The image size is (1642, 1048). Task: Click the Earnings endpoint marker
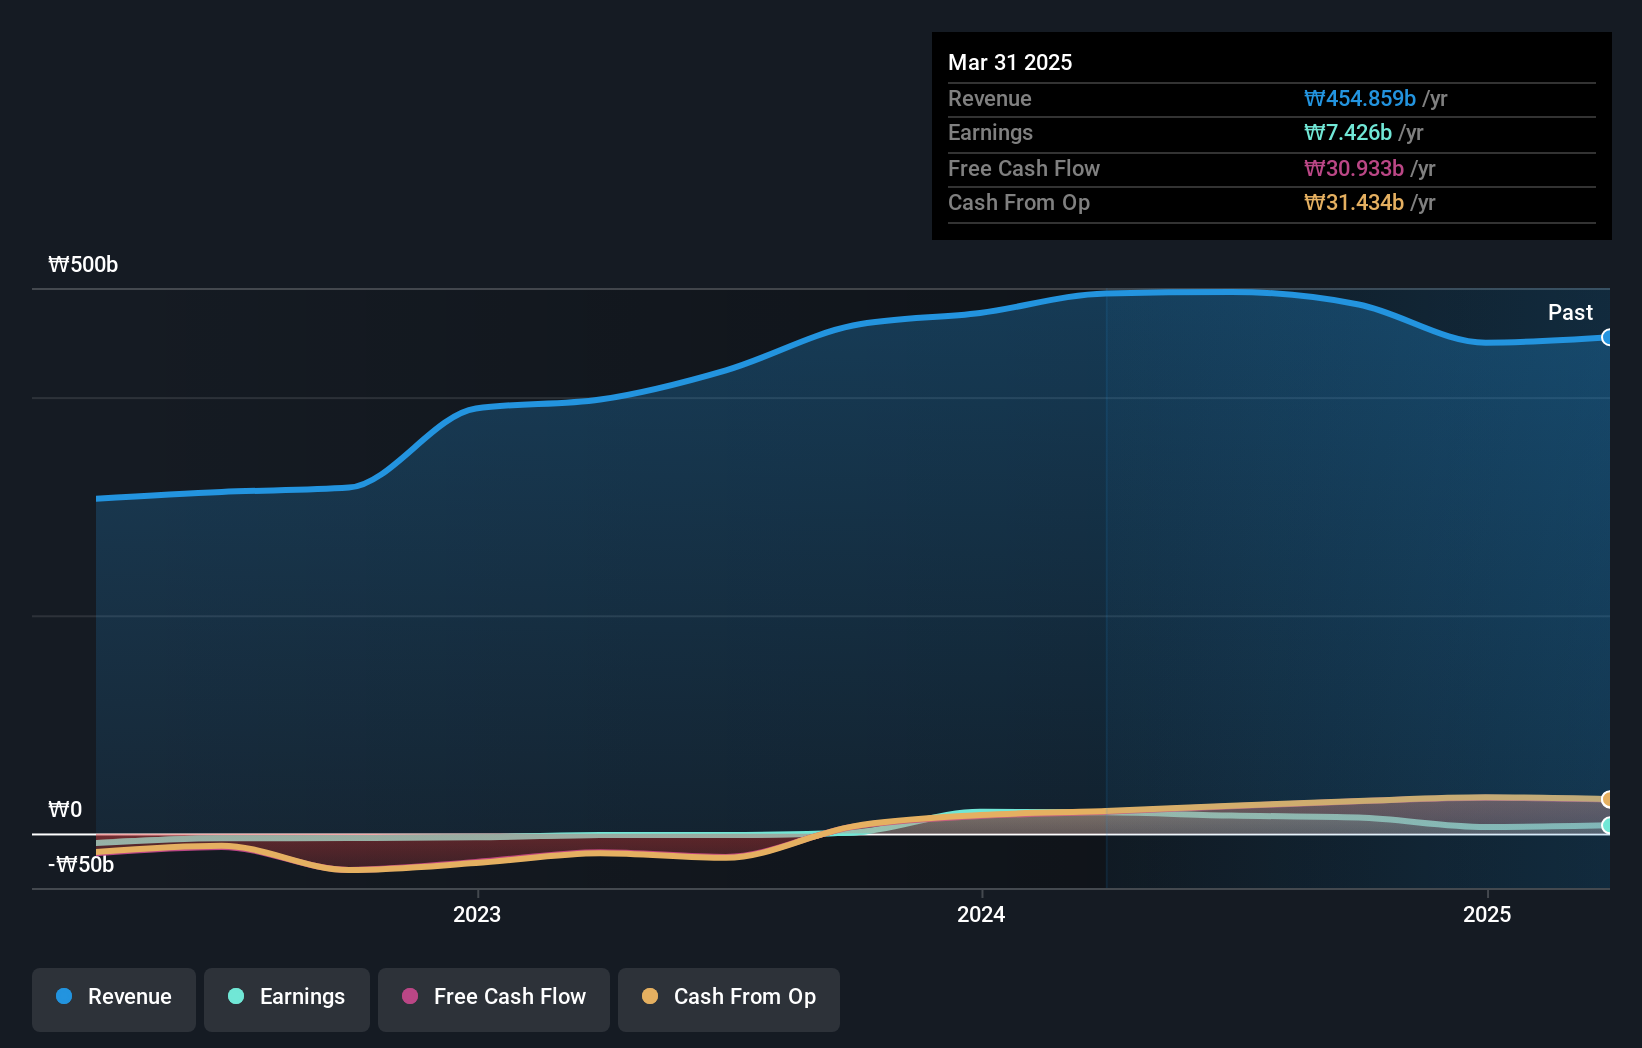[x=1607, y=826]
